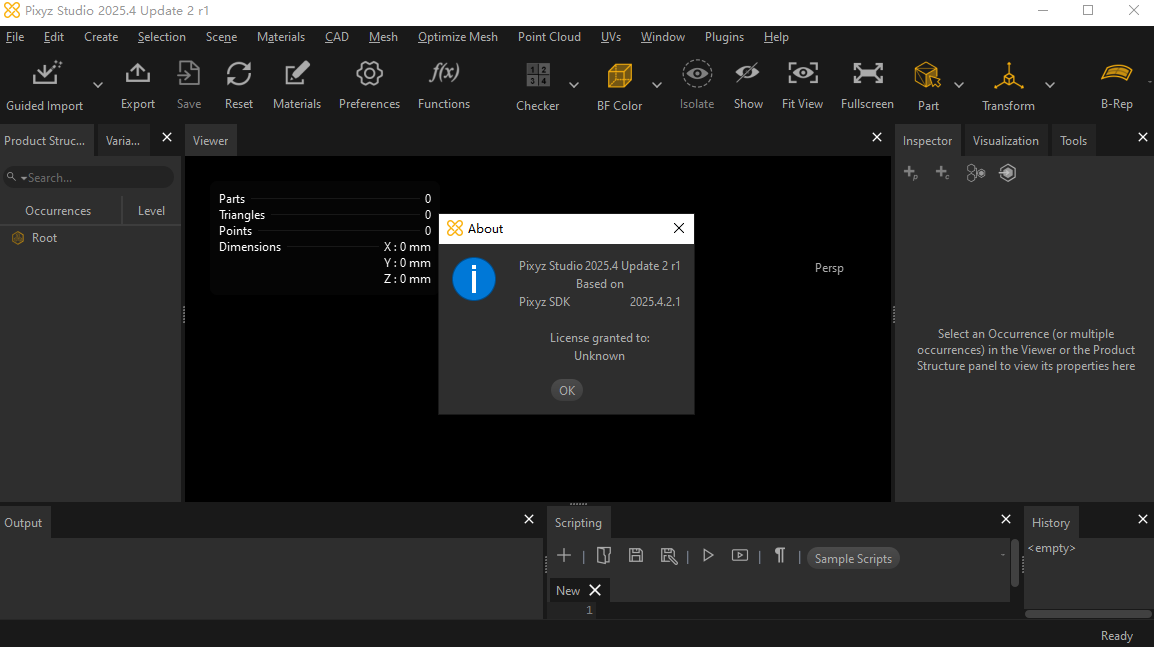Expand the Part dropdown arrow
The width and height of the screenshot is (1154, 647).
point(959,85)
